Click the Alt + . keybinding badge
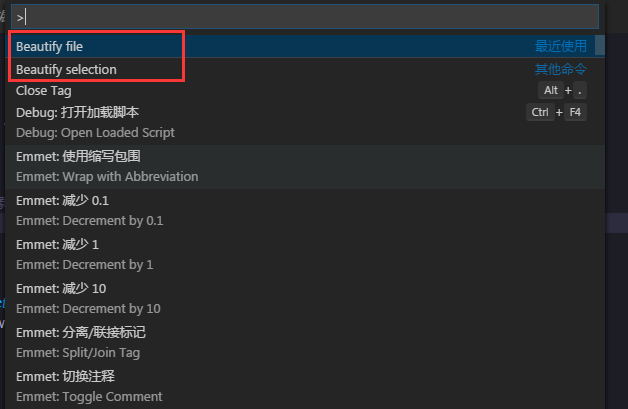The width and height of the screenshot is (628, 409). point(561,91)
